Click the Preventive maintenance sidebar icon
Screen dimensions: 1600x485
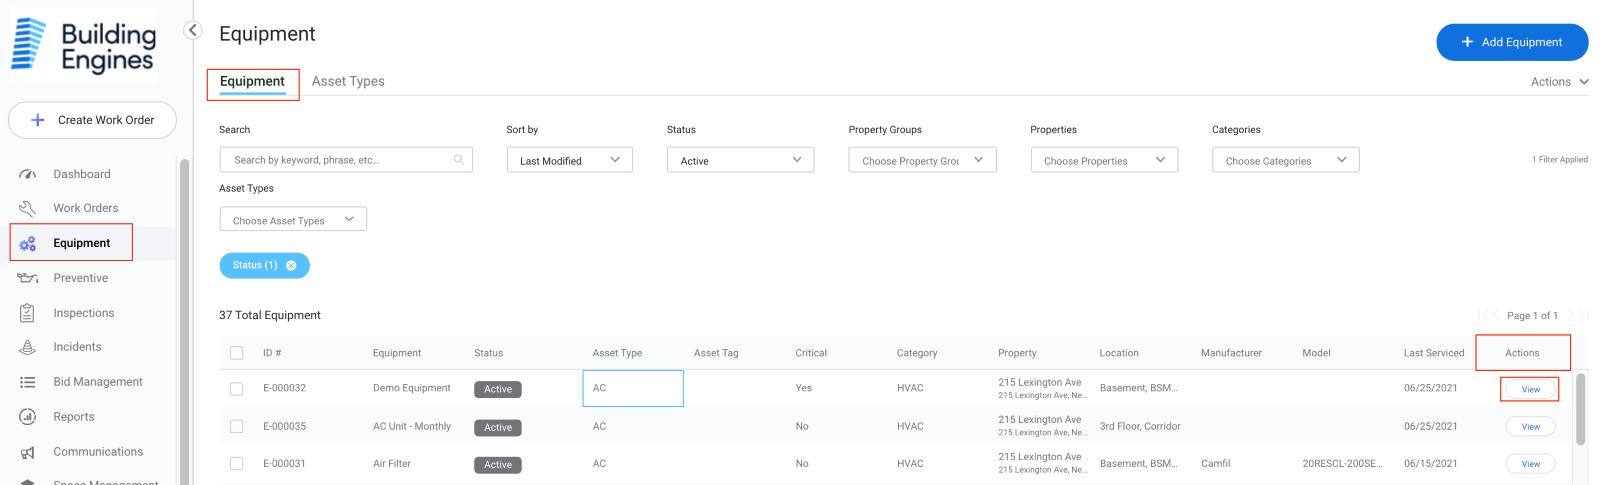[x=28, y=278]
